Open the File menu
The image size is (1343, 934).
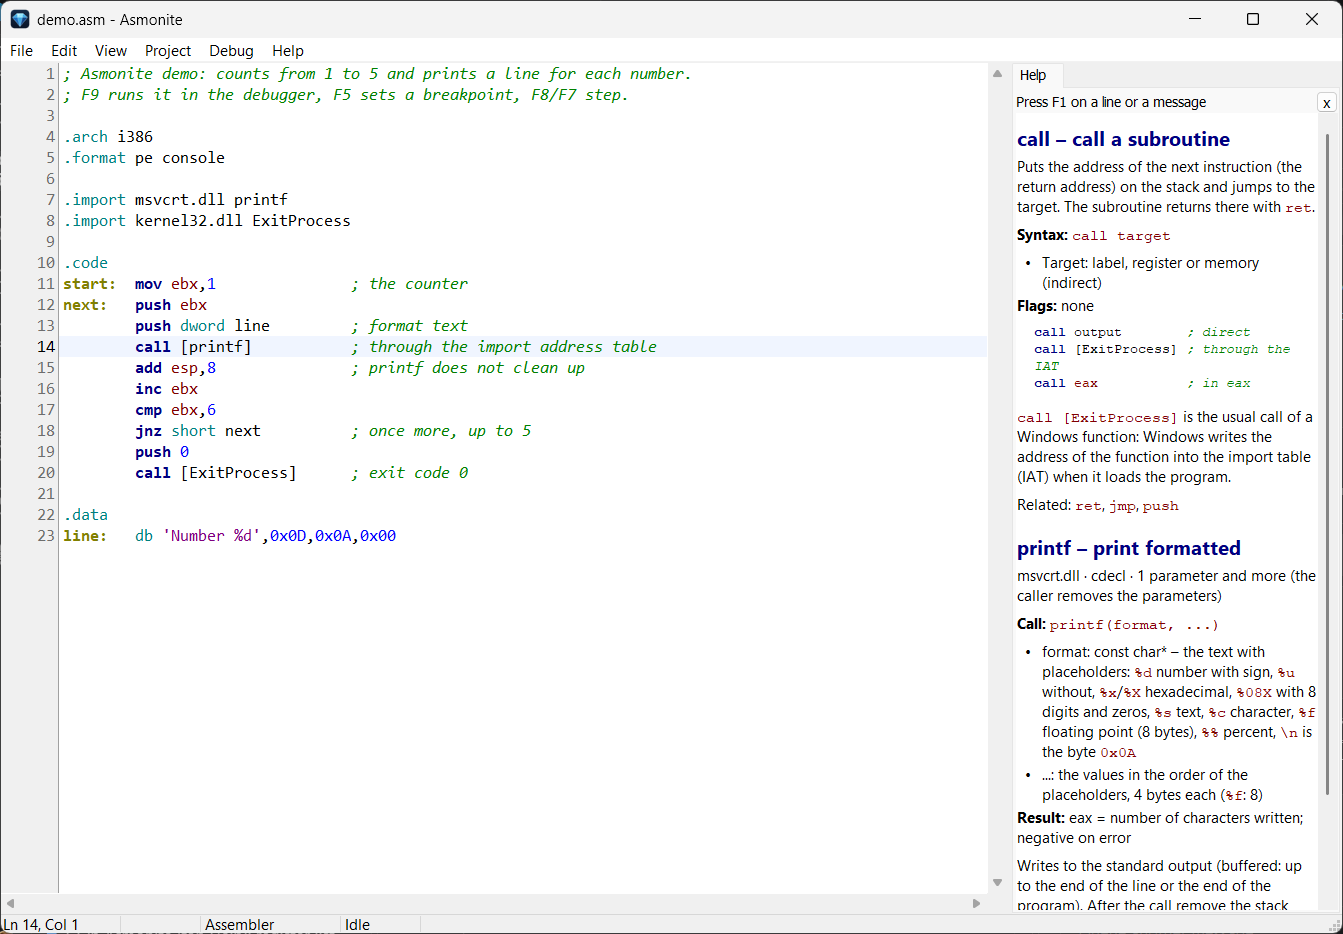point(21,51)
